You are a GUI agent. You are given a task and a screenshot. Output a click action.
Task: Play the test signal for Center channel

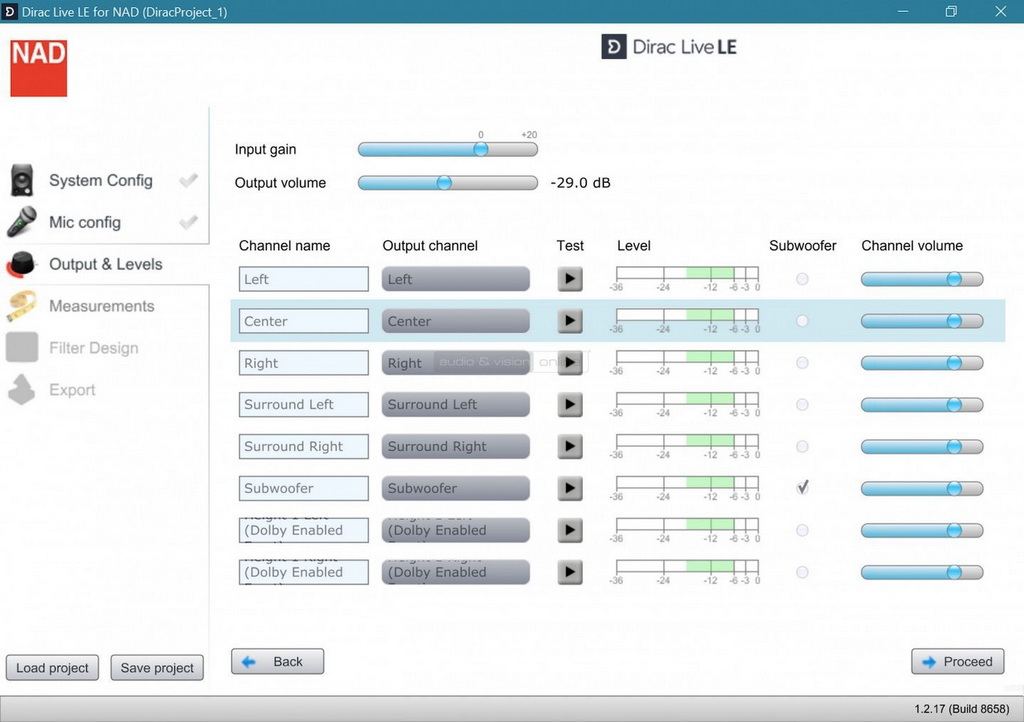pyautogui.click(x=570, y=321)
